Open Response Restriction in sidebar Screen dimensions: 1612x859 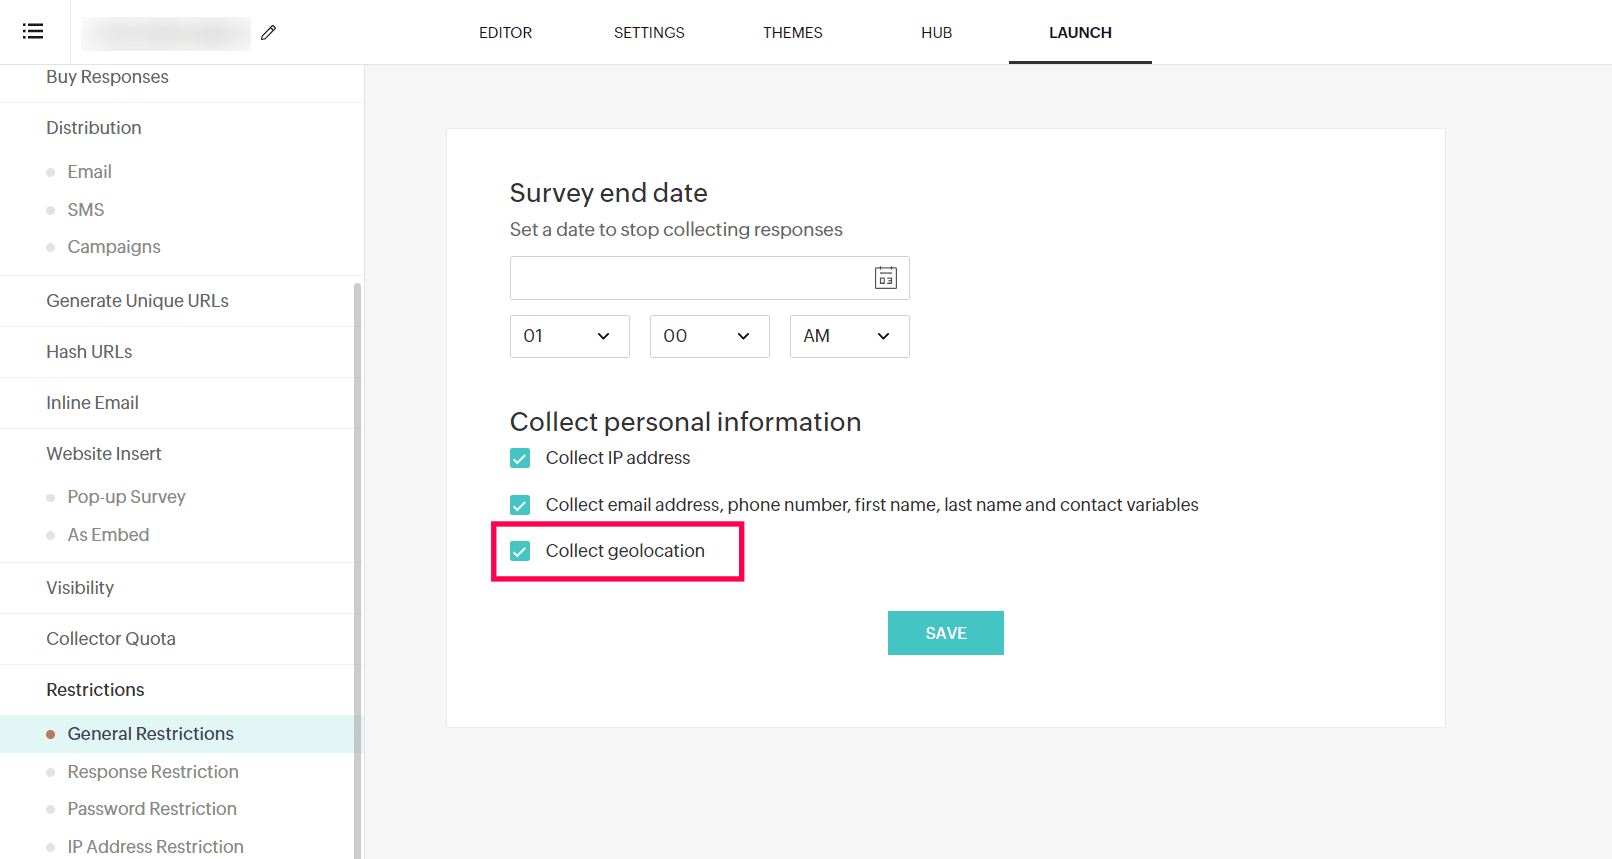(153, 772)
